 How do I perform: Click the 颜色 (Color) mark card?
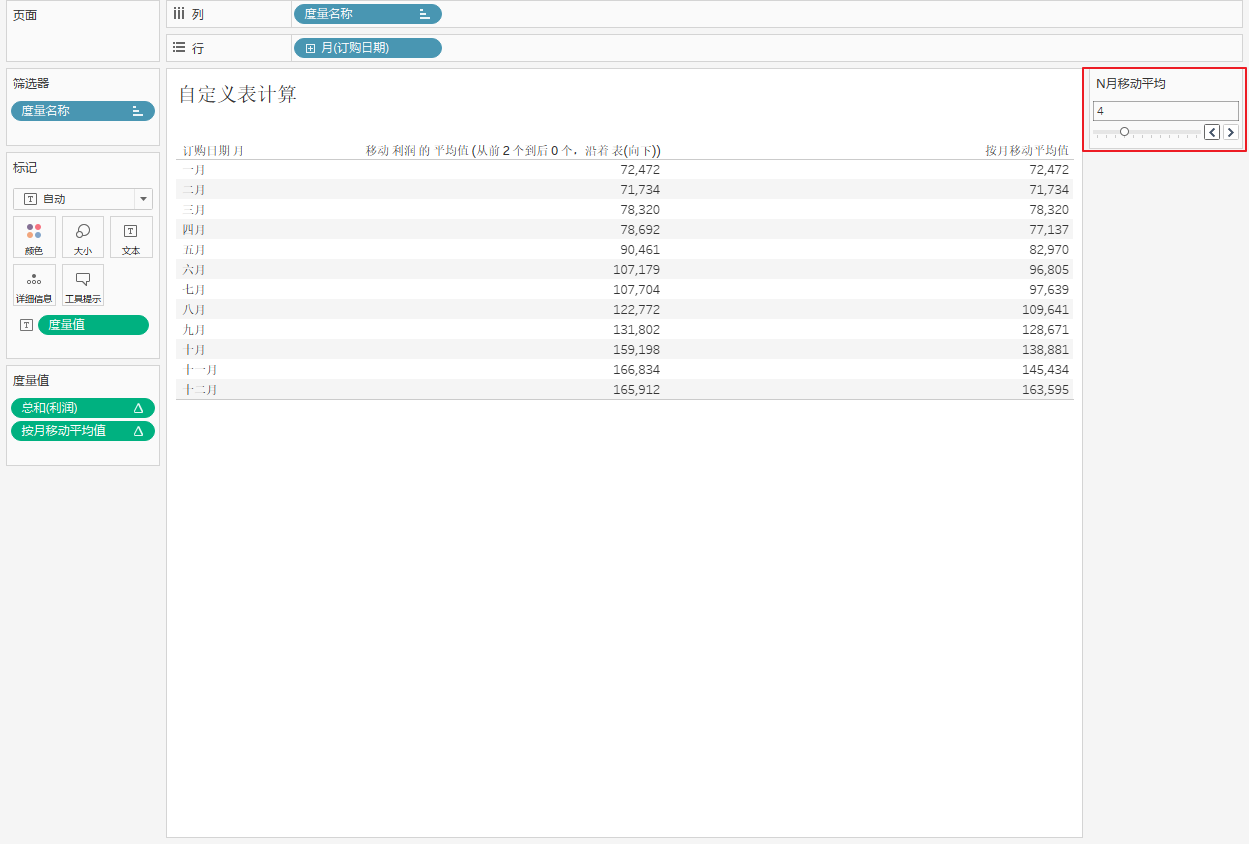[x=34, y=237]
